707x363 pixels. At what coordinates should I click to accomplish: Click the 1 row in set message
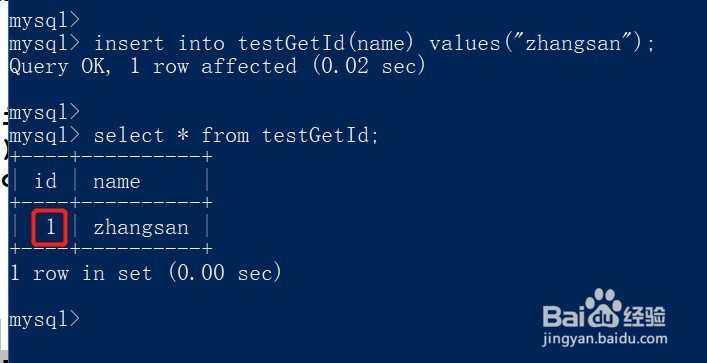[145, 273]
